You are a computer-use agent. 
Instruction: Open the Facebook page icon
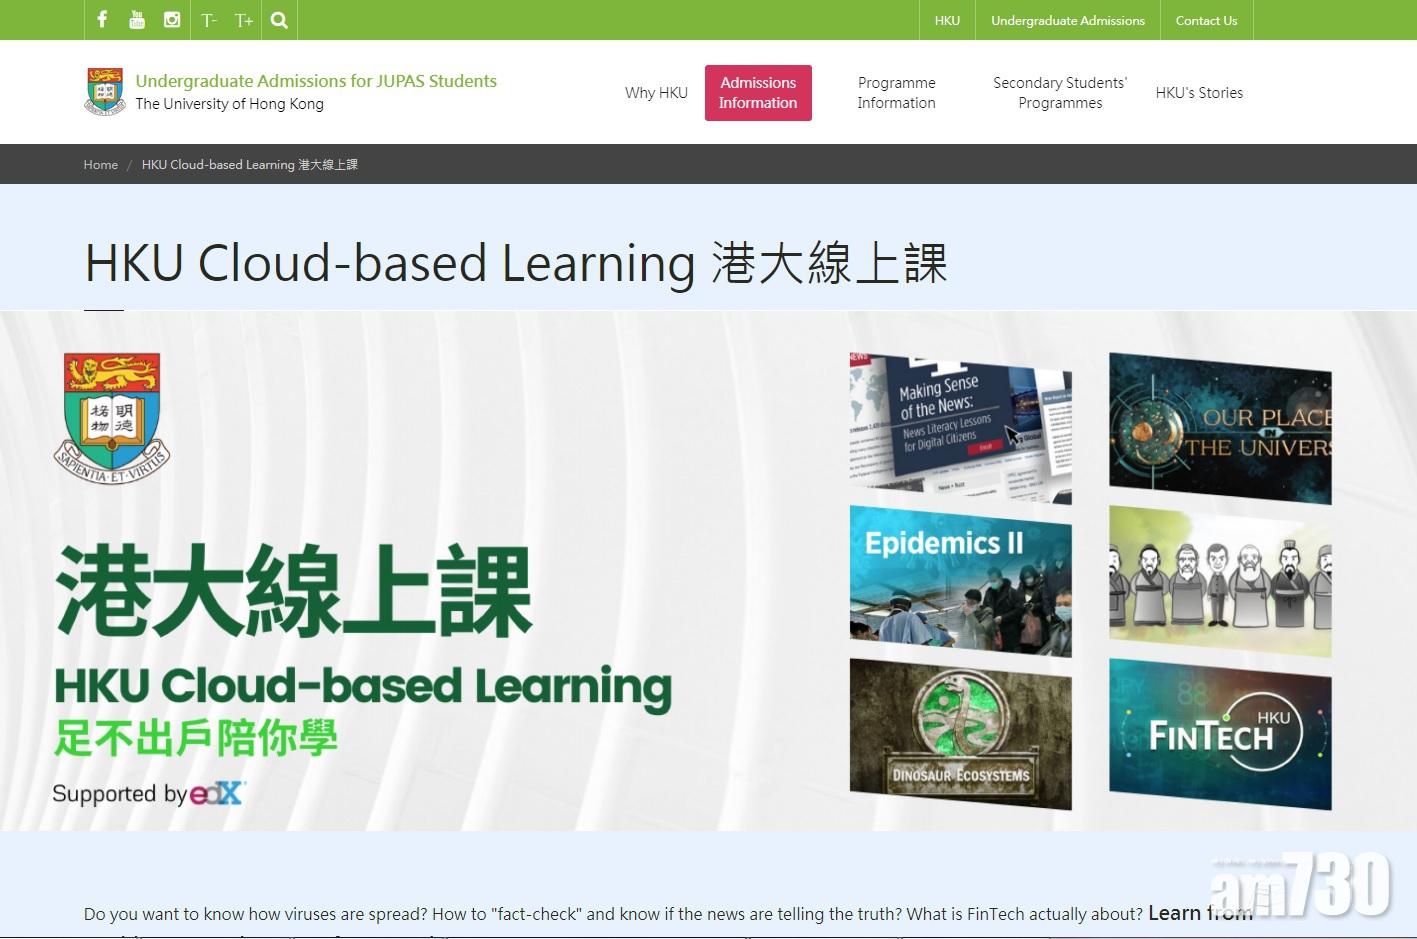coord(101,19)
